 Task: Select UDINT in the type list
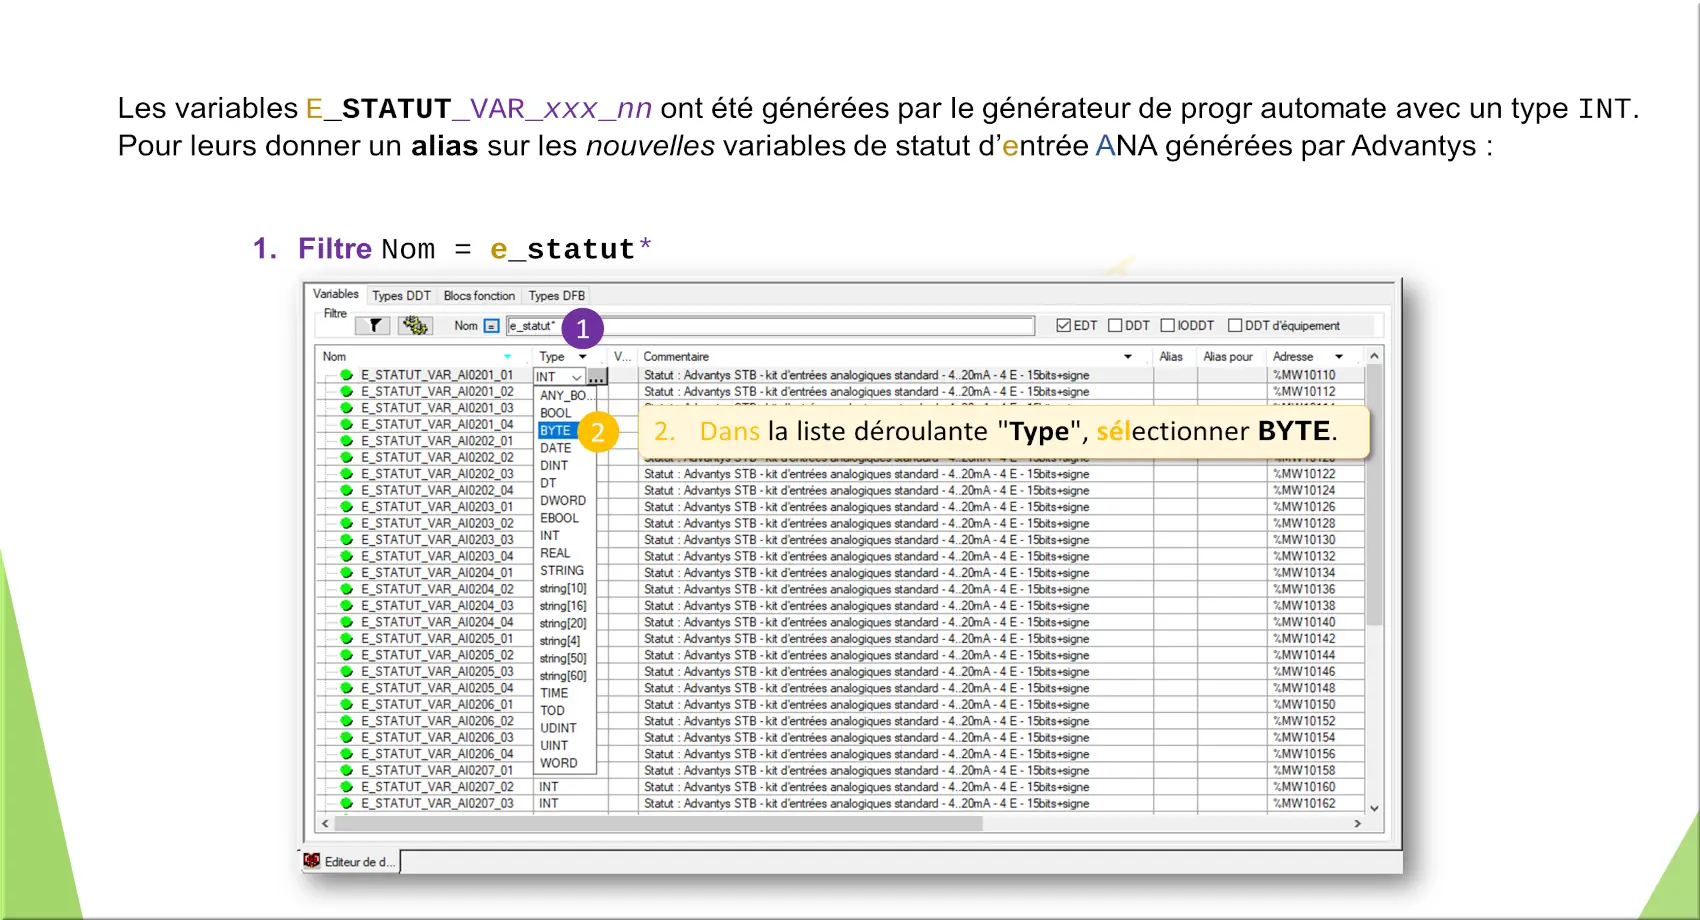coord(559,728)
